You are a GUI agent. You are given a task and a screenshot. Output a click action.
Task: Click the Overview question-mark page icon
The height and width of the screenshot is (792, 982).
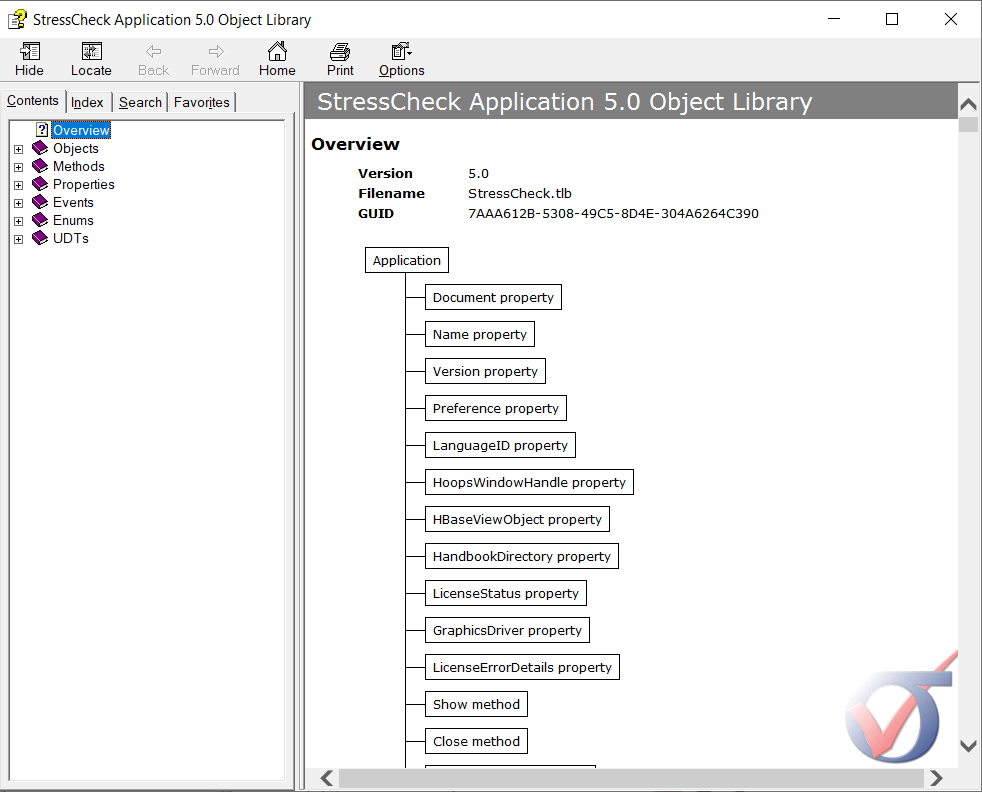click(x=42, y=130)
